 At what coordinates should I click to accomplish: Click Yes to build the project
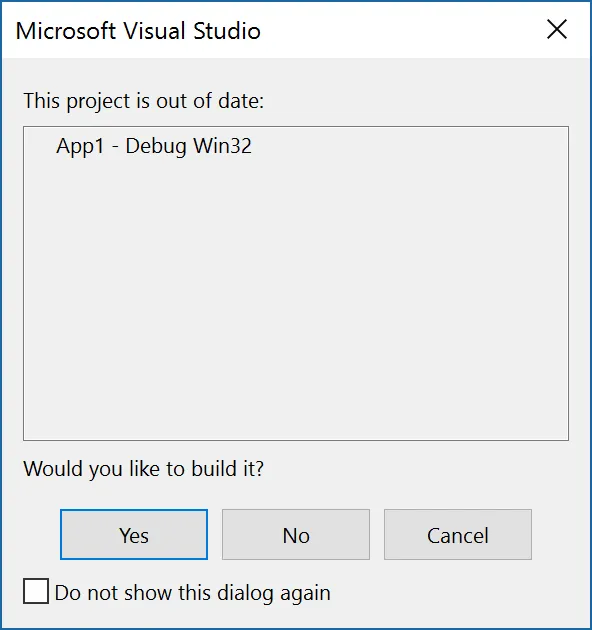(x=134, y=534)
